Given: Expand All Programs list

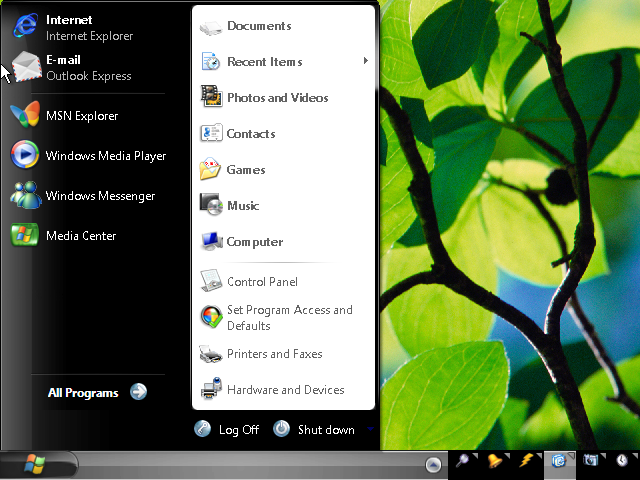Looking at the screenshot, I should pos(97,392).
